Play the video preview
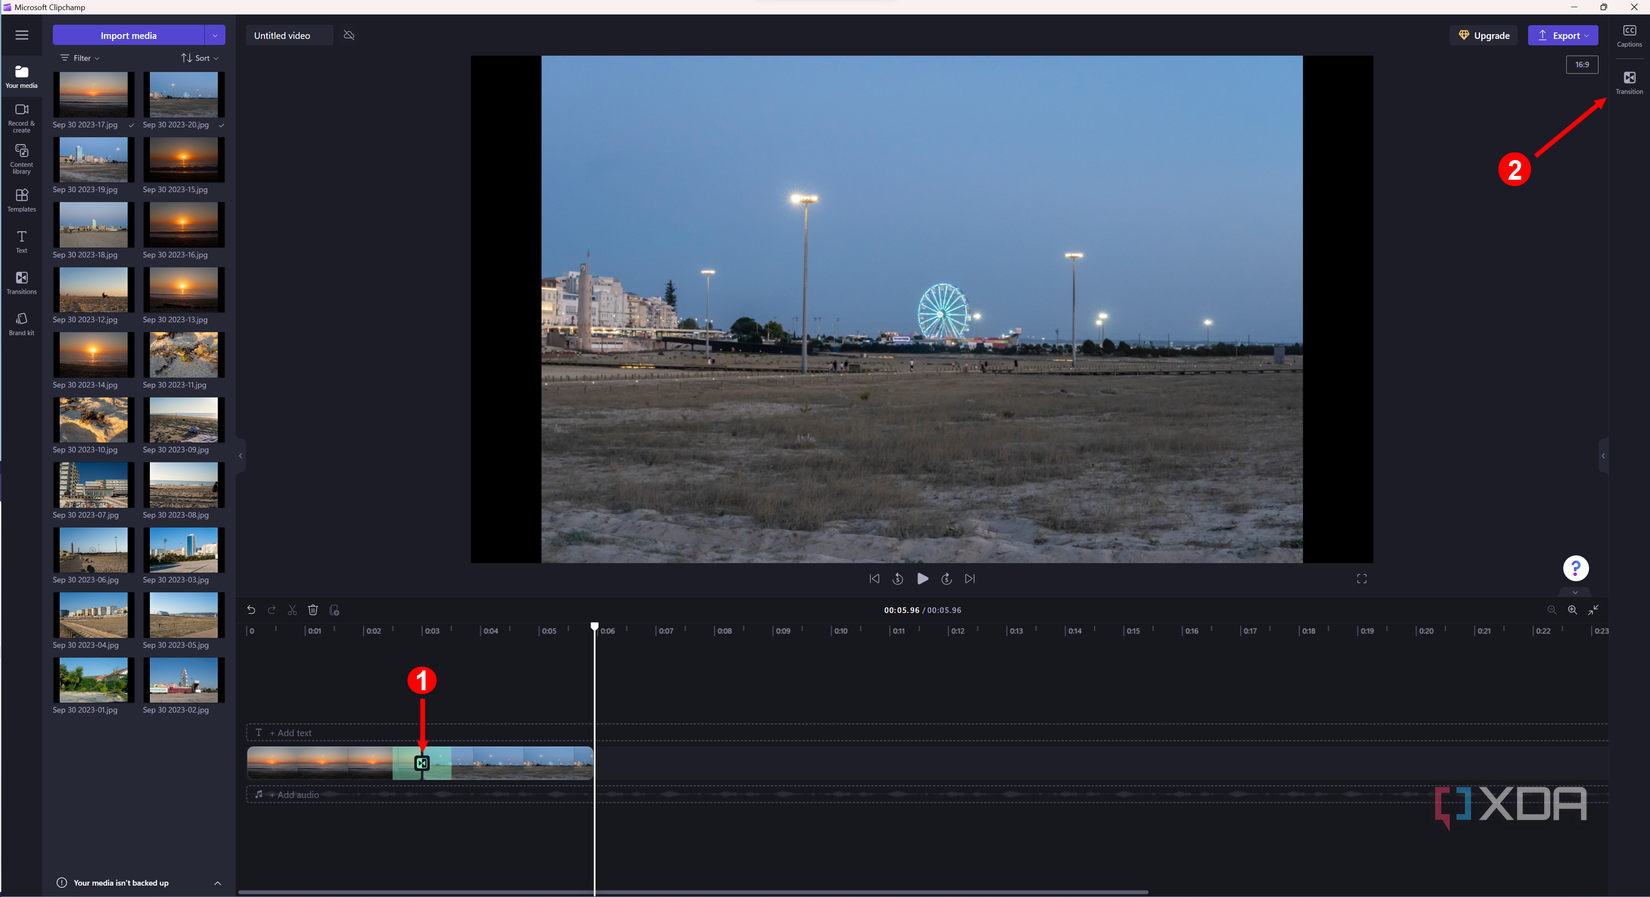 coord(922,579)
